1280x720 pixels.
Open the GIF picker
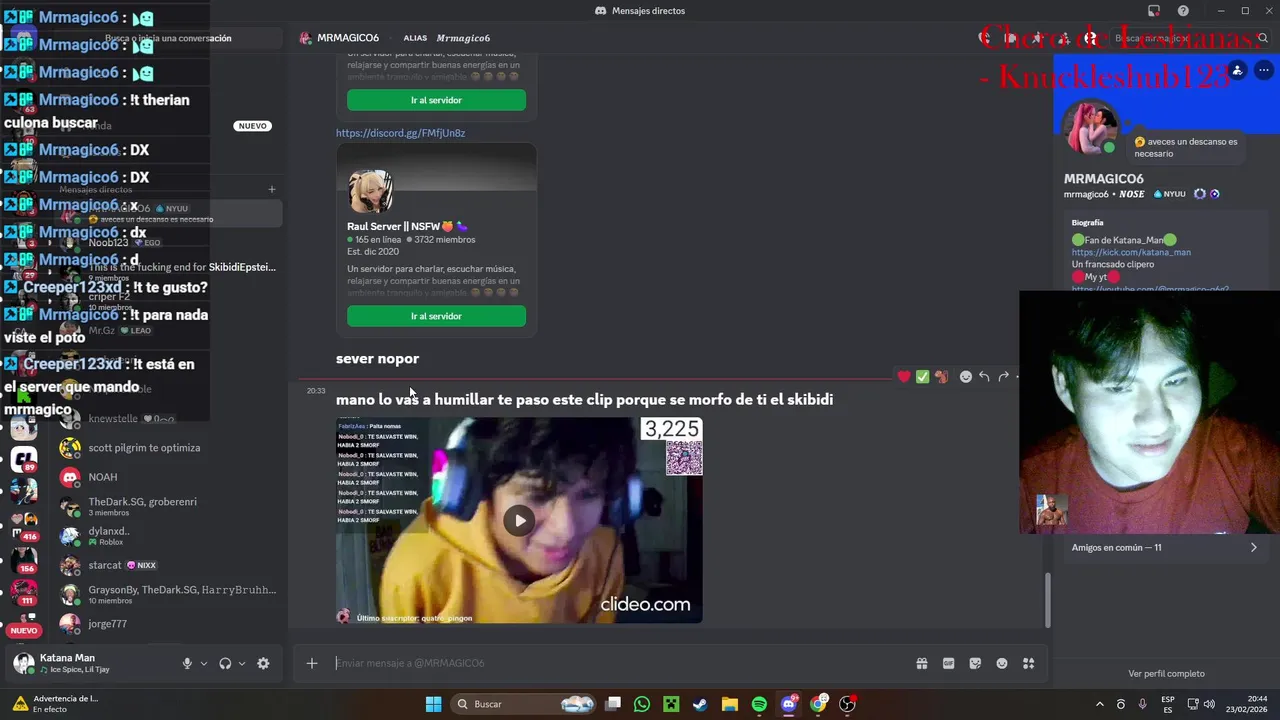[948, 663]
